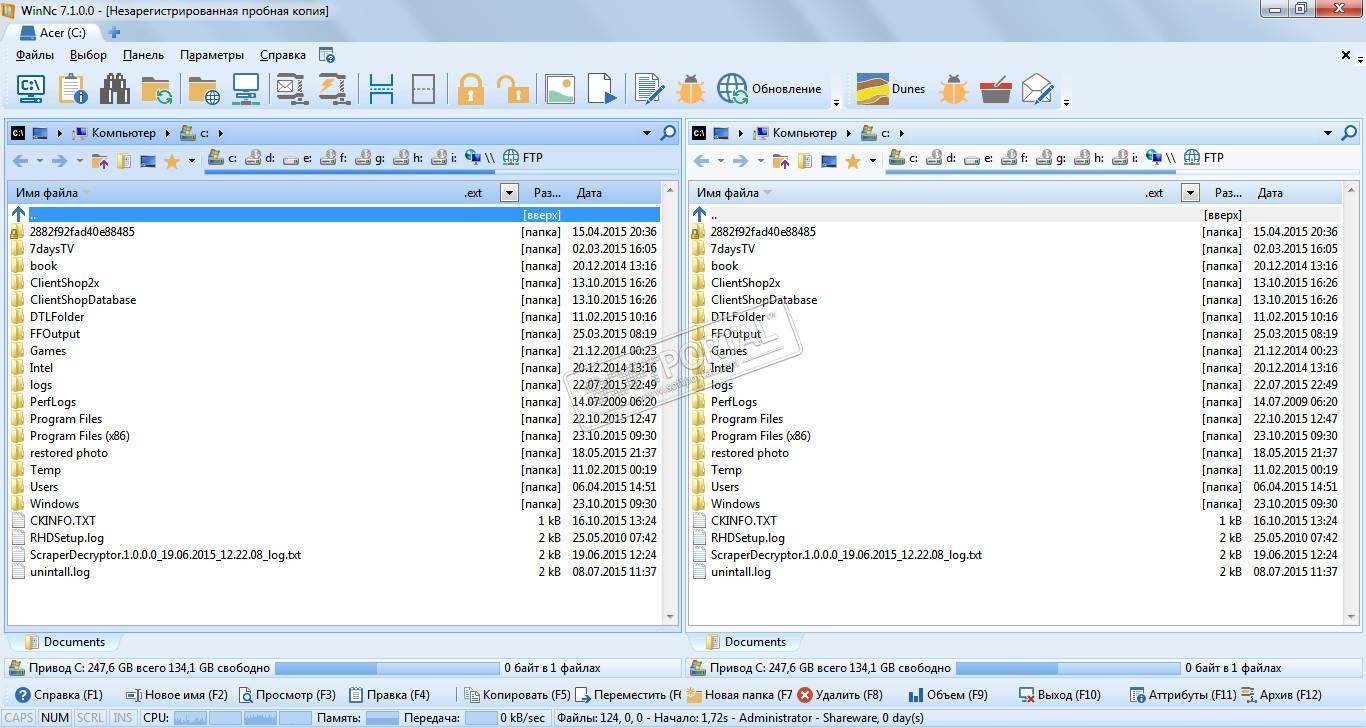Image resolution: width=1366 pixels, height=728 pixels.
Task: Expand the main toolbar overflow arrow
Action: click(836, 102)
